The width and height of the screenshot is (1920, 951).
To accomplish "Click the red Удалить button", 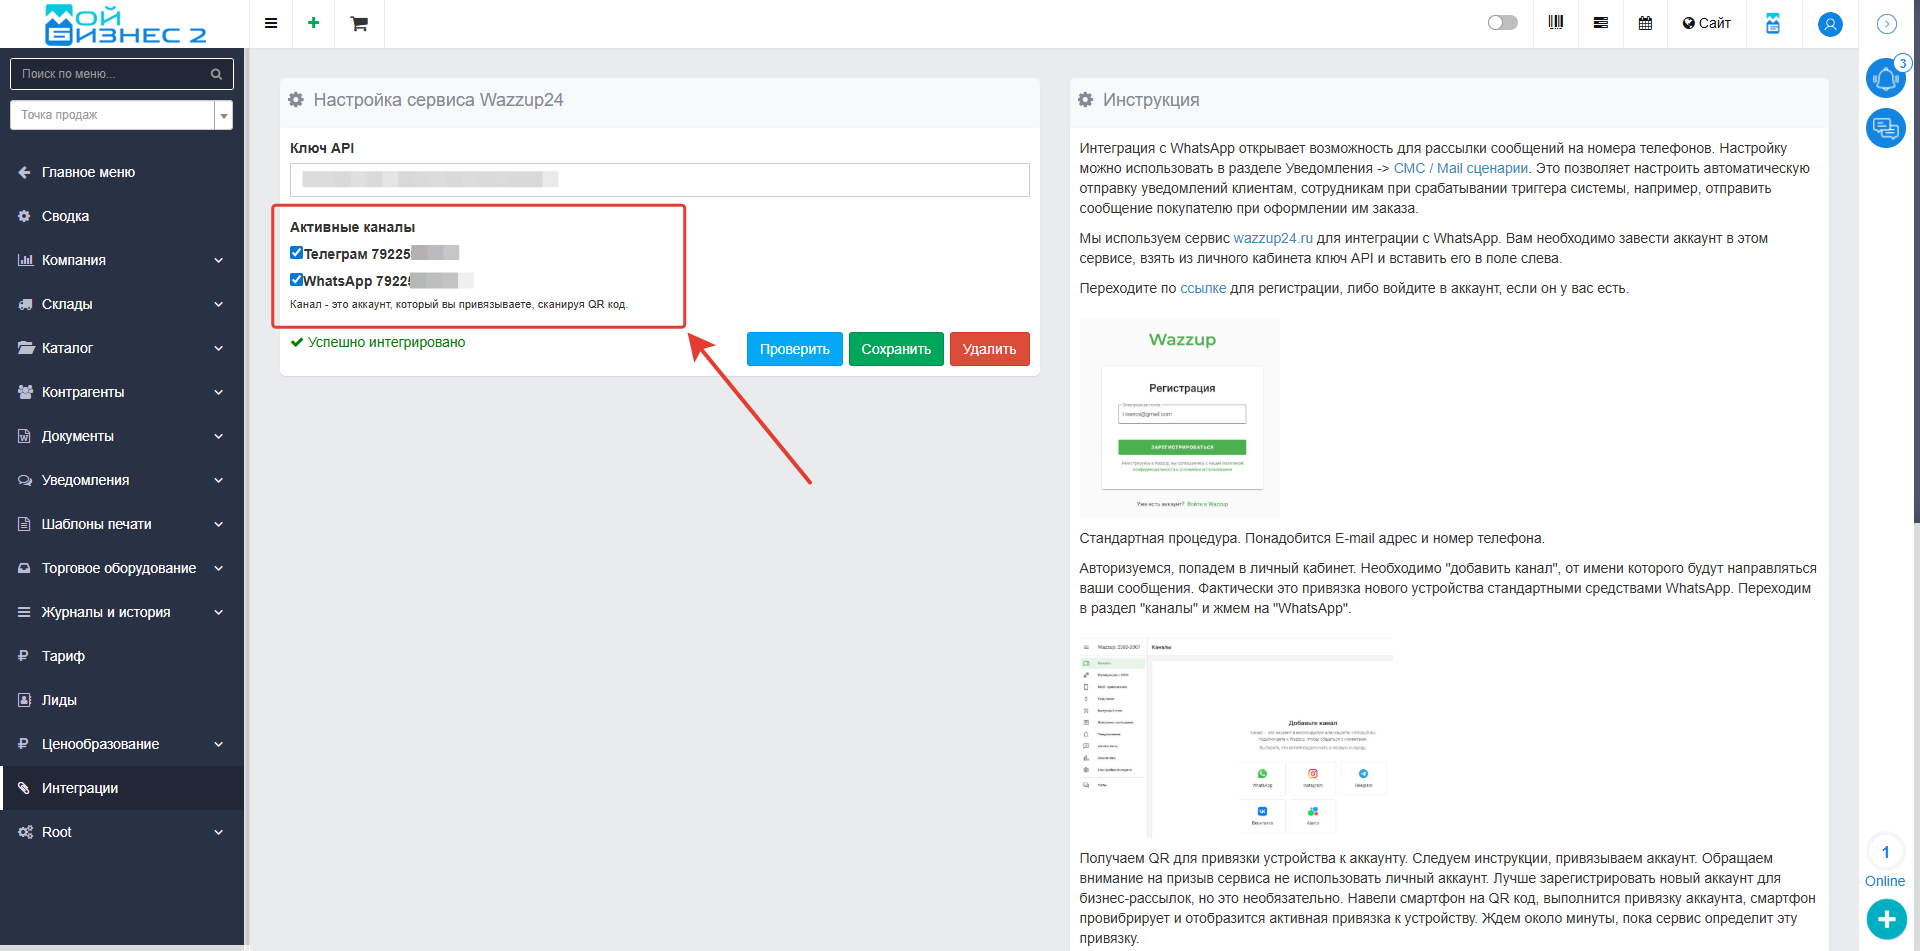I will click(x=989, y=349).
